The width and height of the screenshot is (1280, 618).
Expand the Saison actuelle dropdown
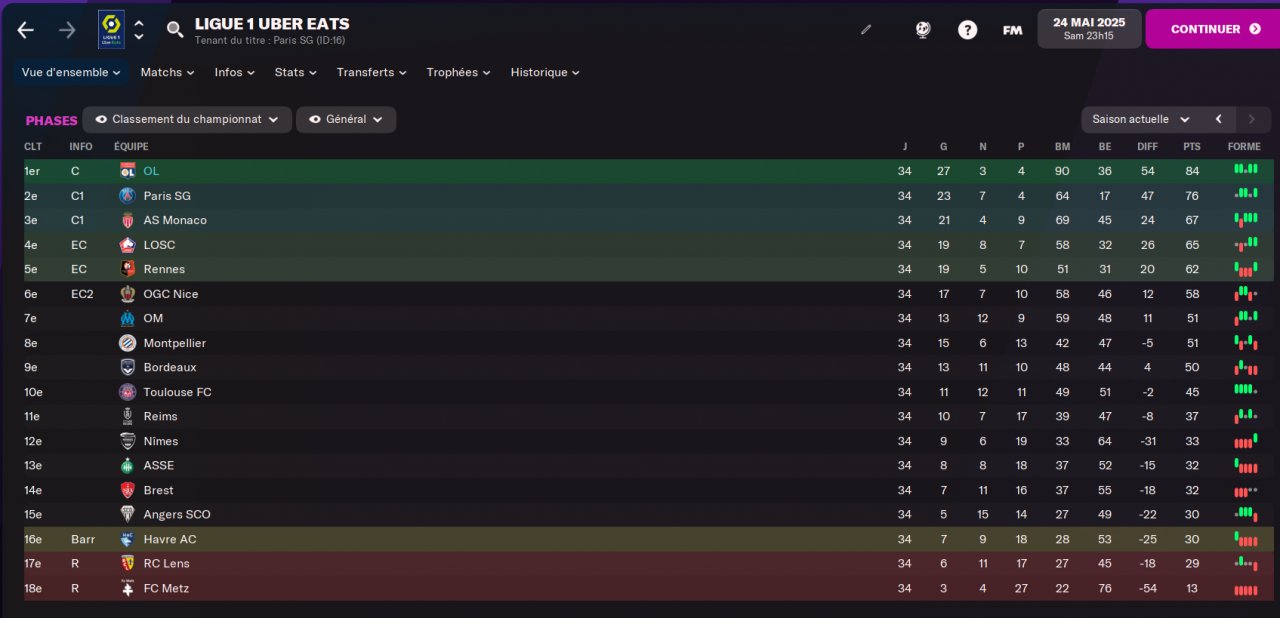coord(1141,120)
